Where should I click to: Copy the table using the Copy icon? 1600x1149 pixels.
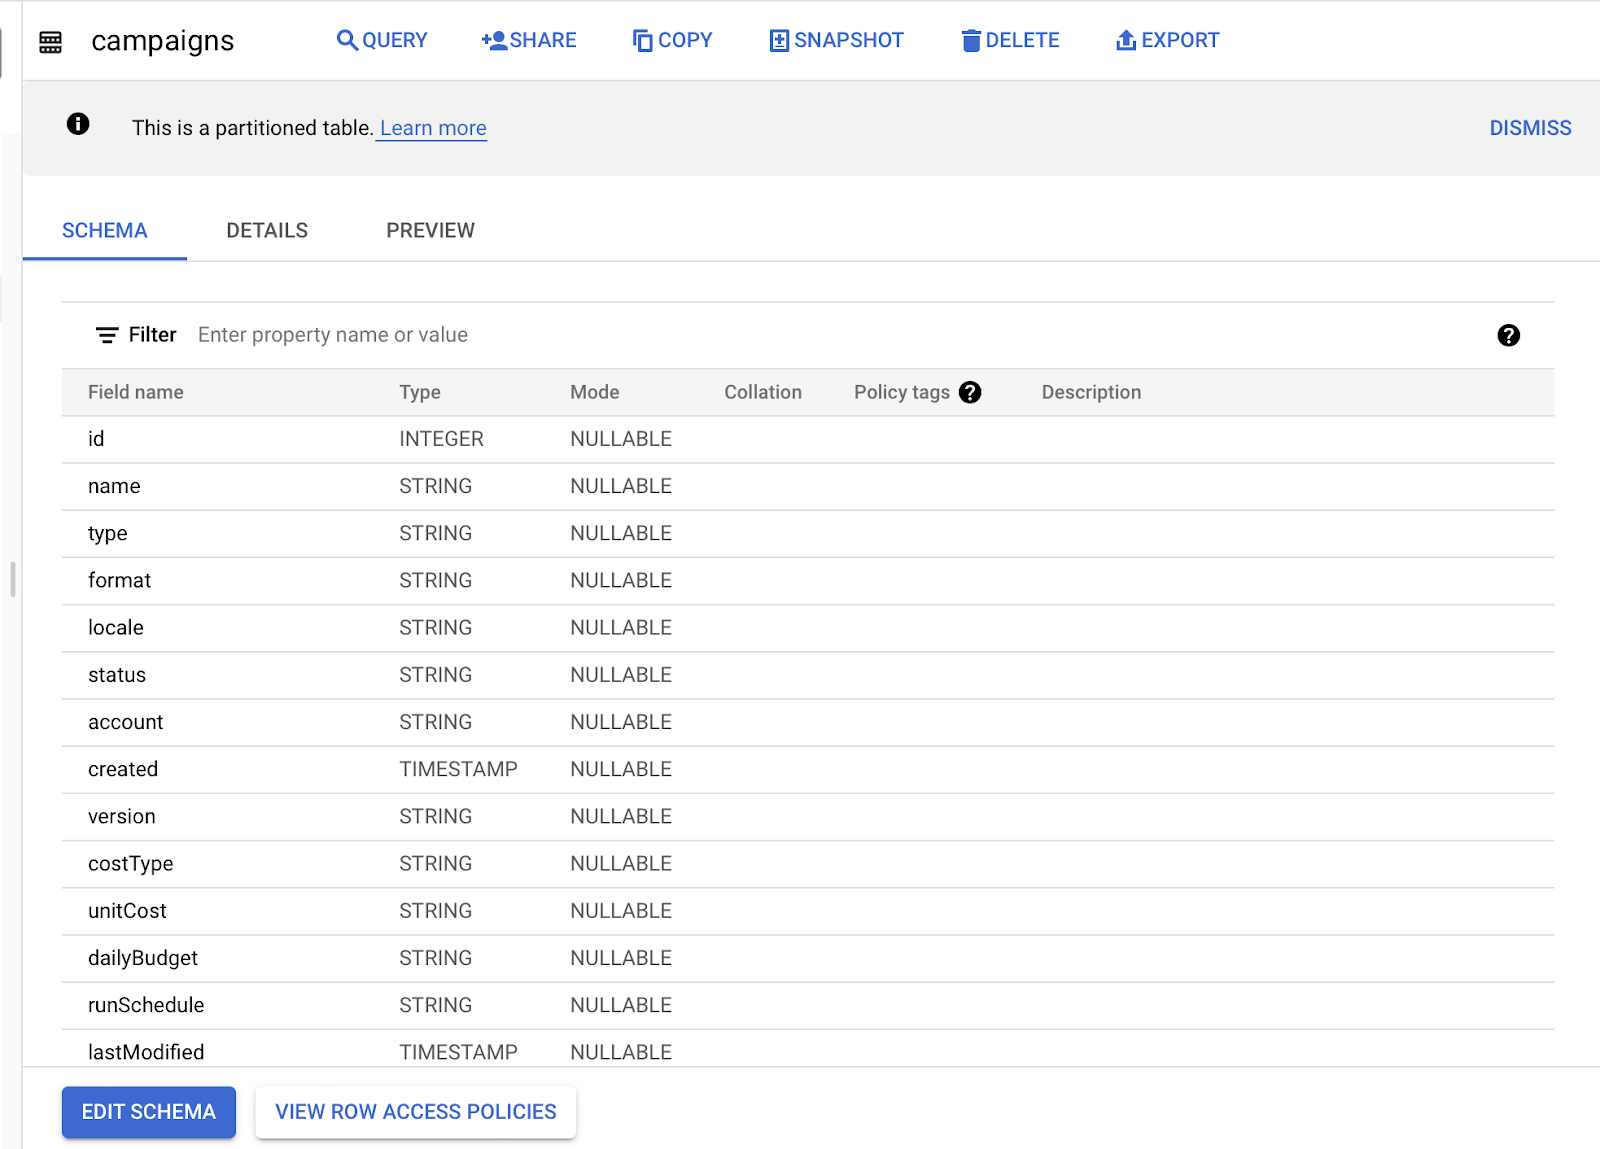click(642, 40)
